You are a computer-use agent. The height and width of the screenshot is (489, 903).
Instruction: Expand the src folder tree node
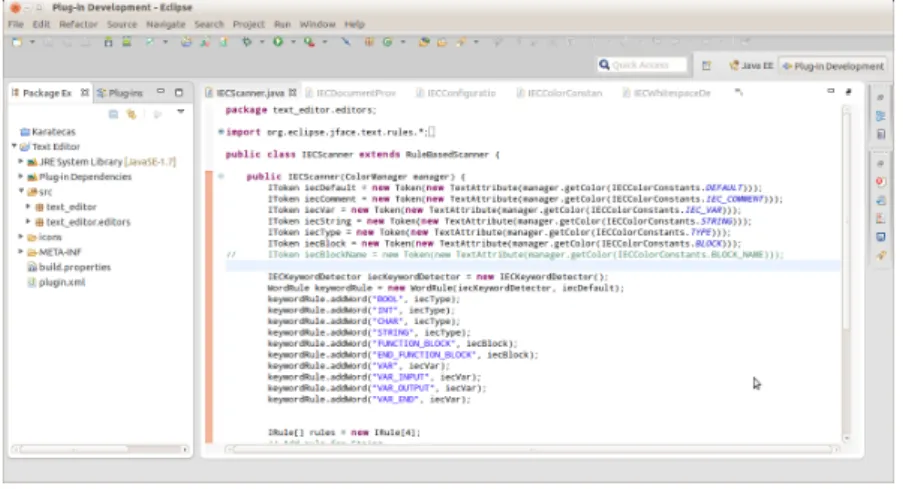(21, 191)
